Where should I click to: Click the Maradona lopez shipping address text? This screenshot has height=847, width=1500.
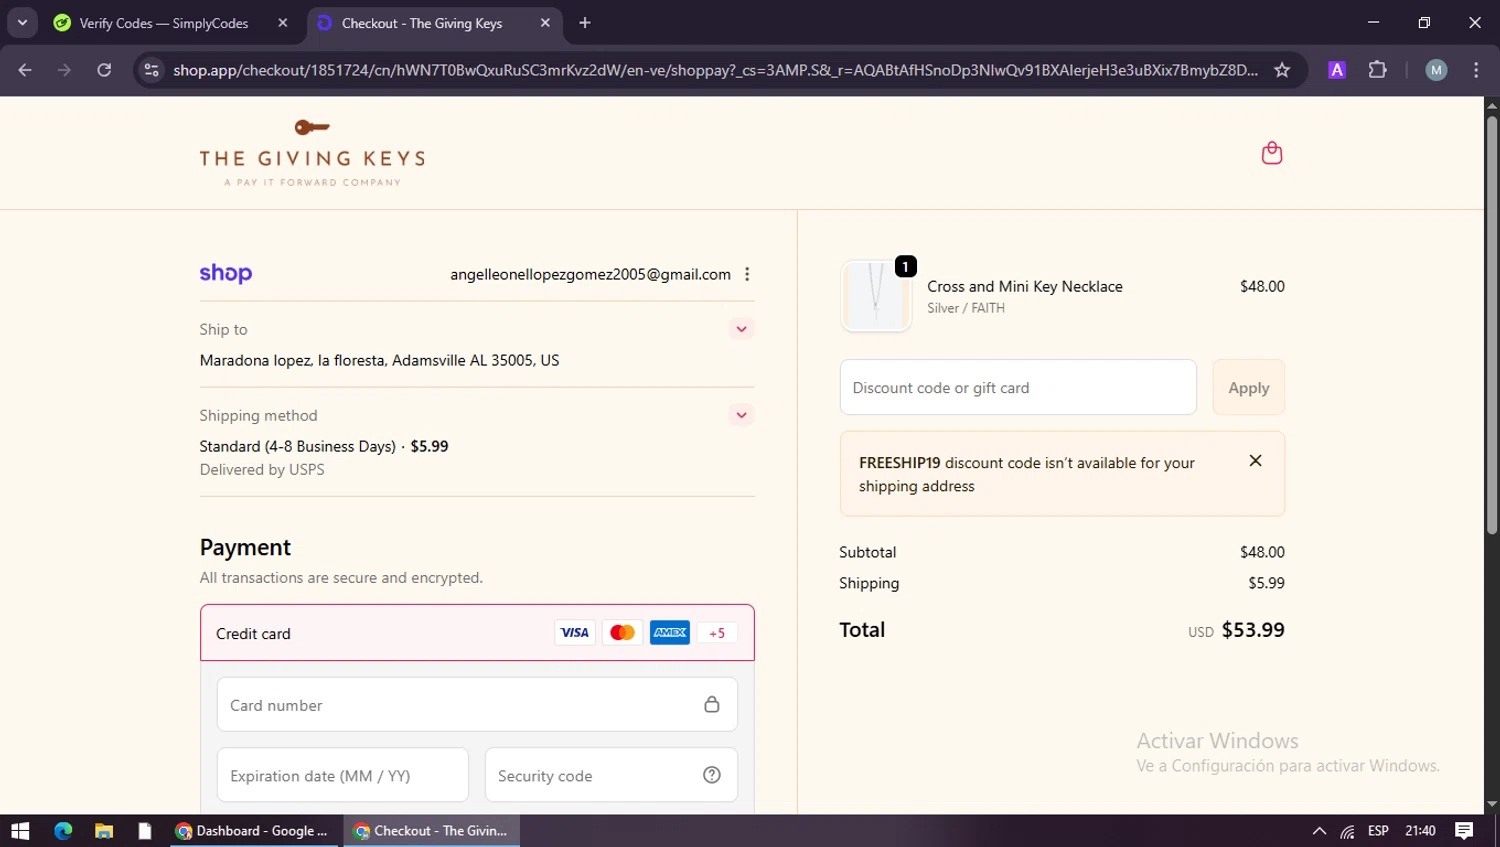[379, 360]
